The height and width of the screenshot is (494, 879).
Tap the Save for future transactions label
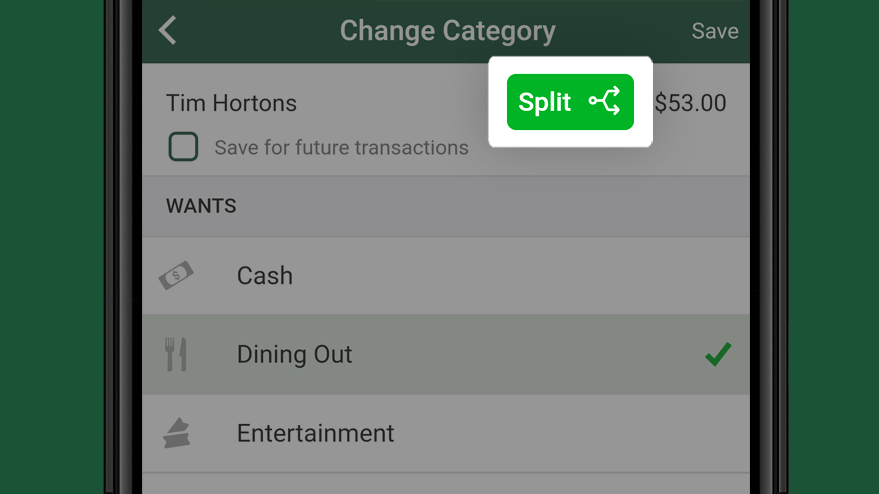point(341,147)
